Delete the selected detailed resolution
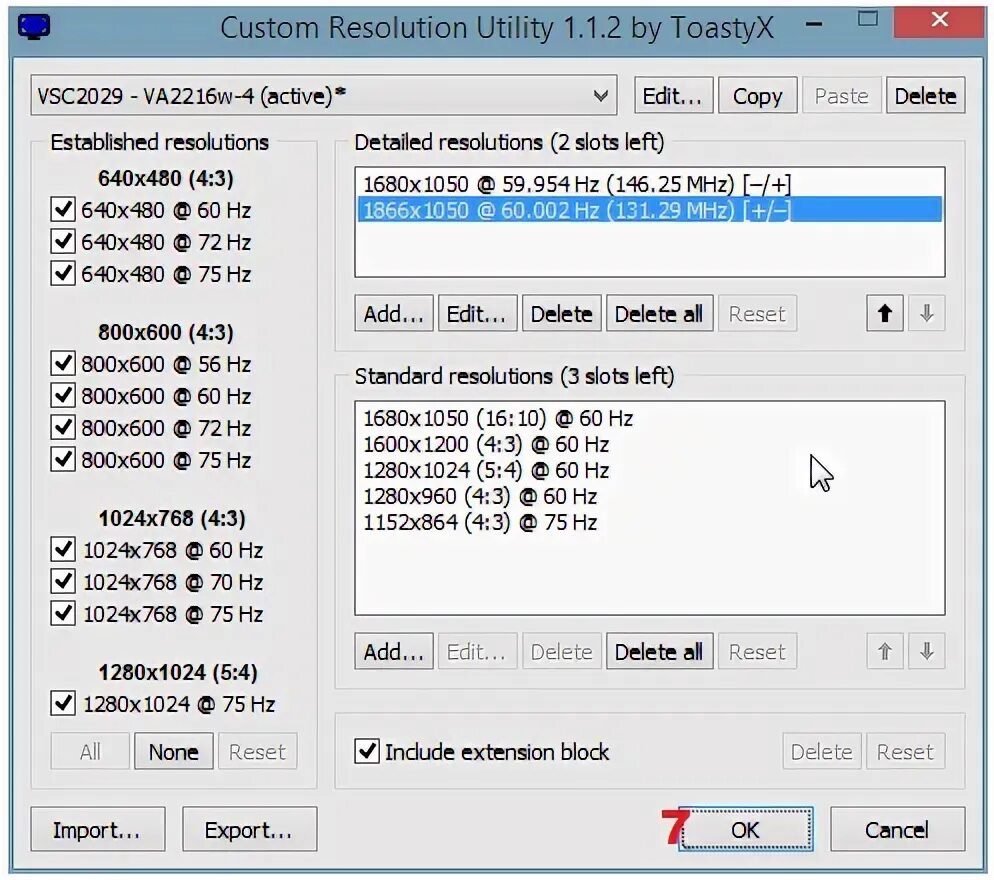This screenshot has width=994, height=880. (x=562, y=313)
